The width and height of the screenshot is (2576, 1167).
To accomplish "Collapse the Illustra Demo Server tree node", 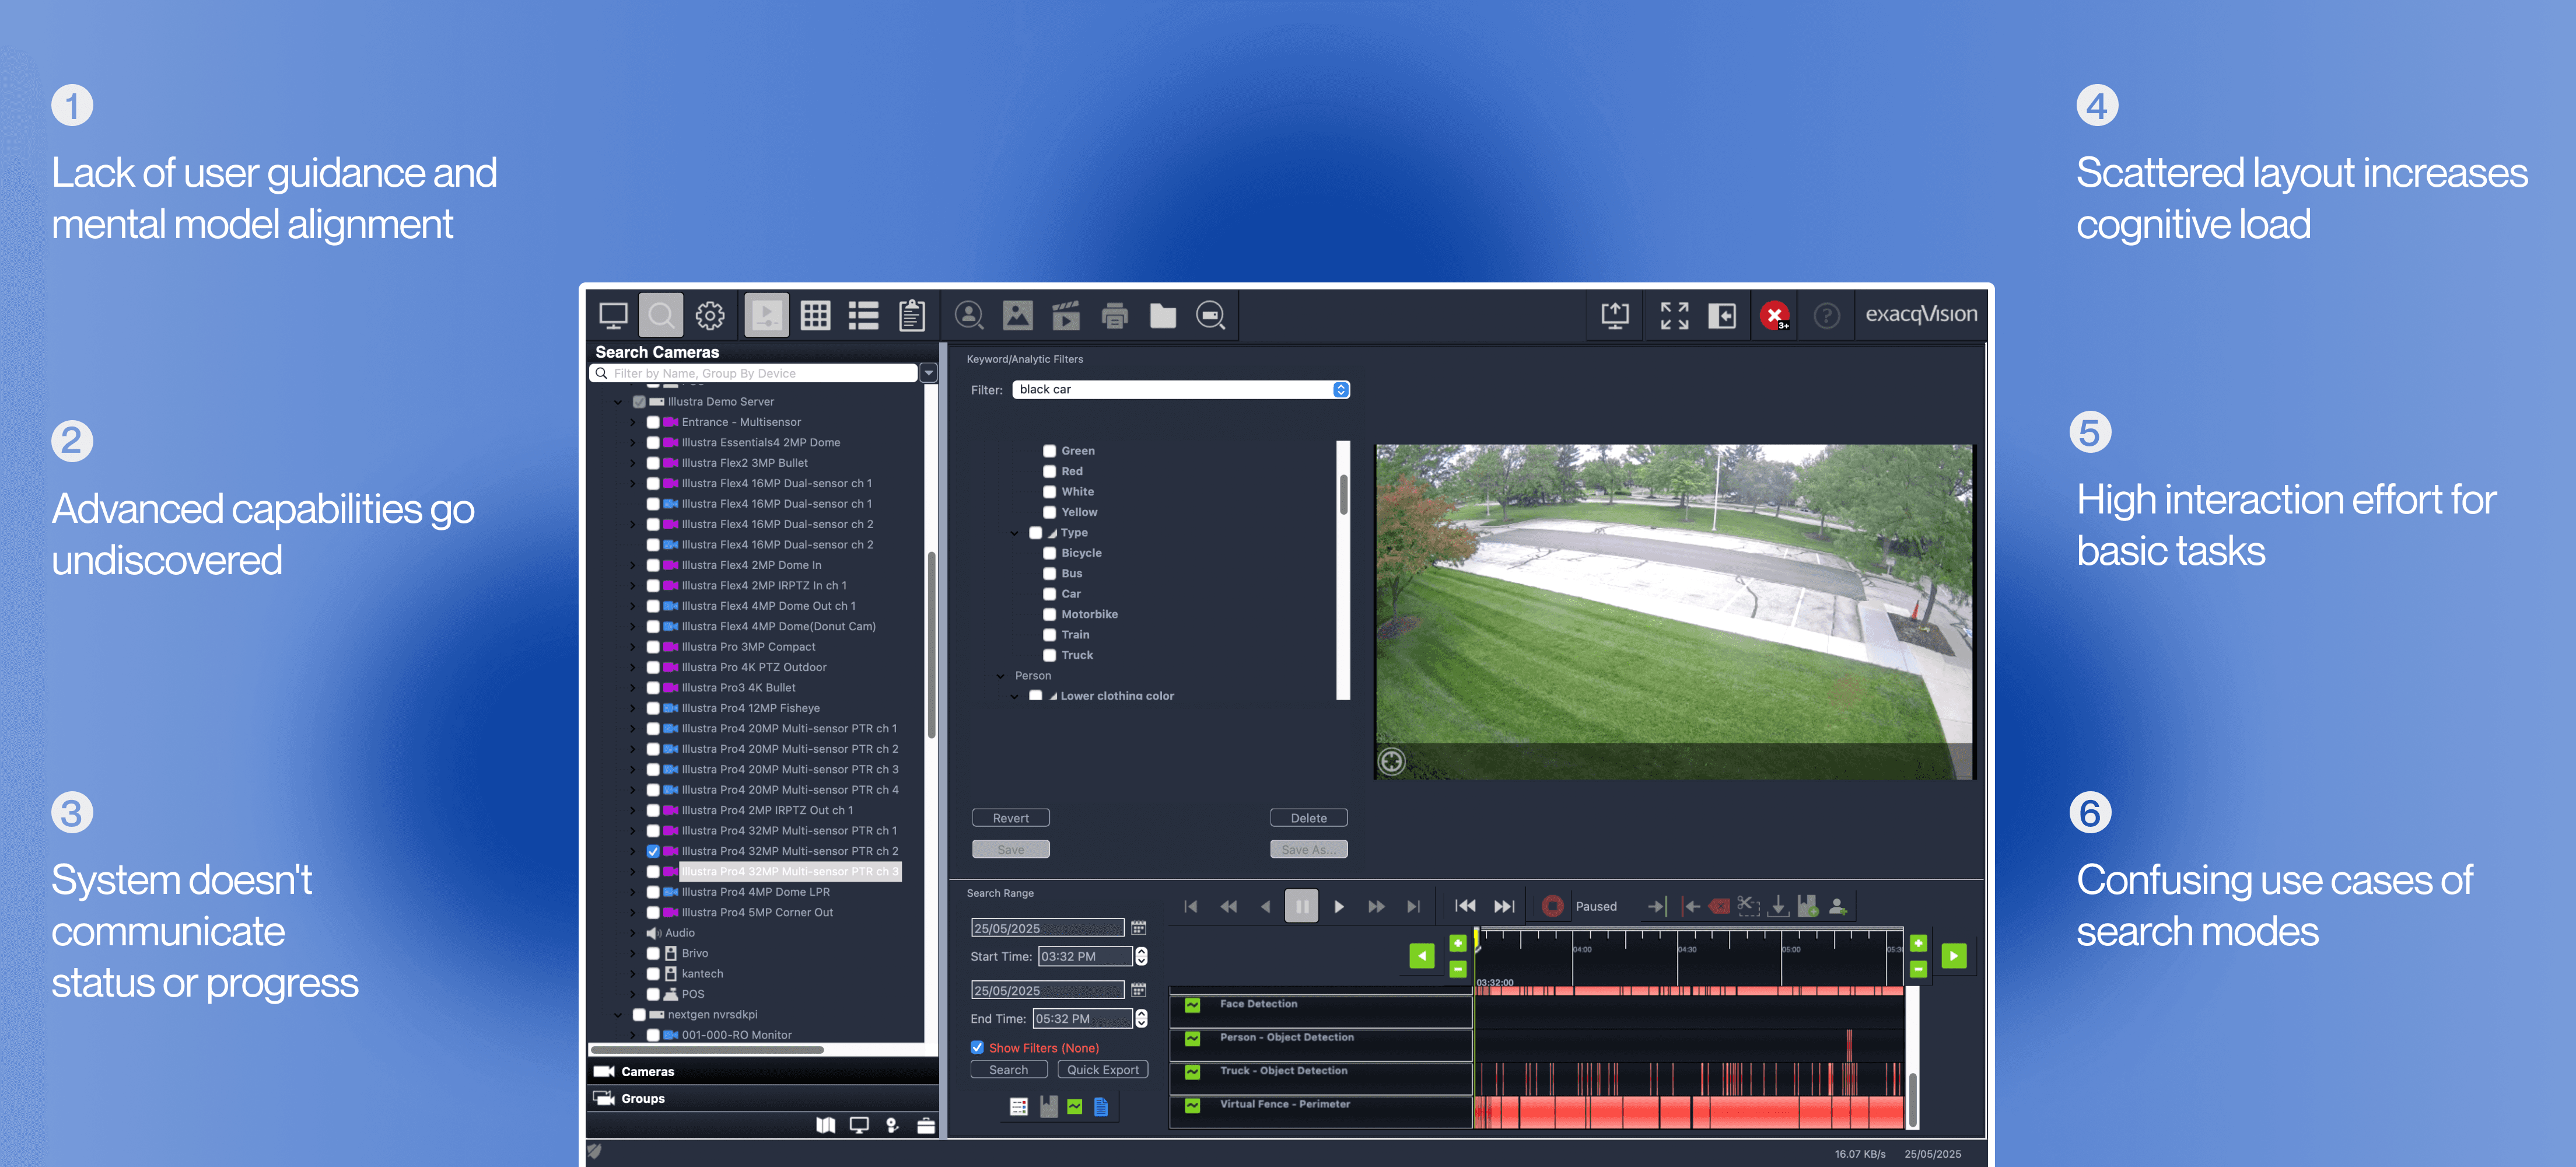I will 618,402.
